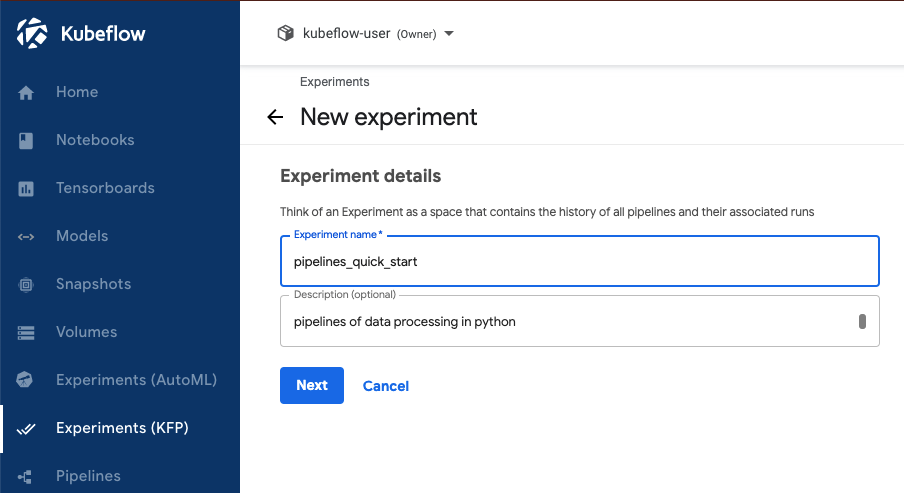Click the Description scrollbar handle
The width and height of the screenshot is (904, 493).
862,321
